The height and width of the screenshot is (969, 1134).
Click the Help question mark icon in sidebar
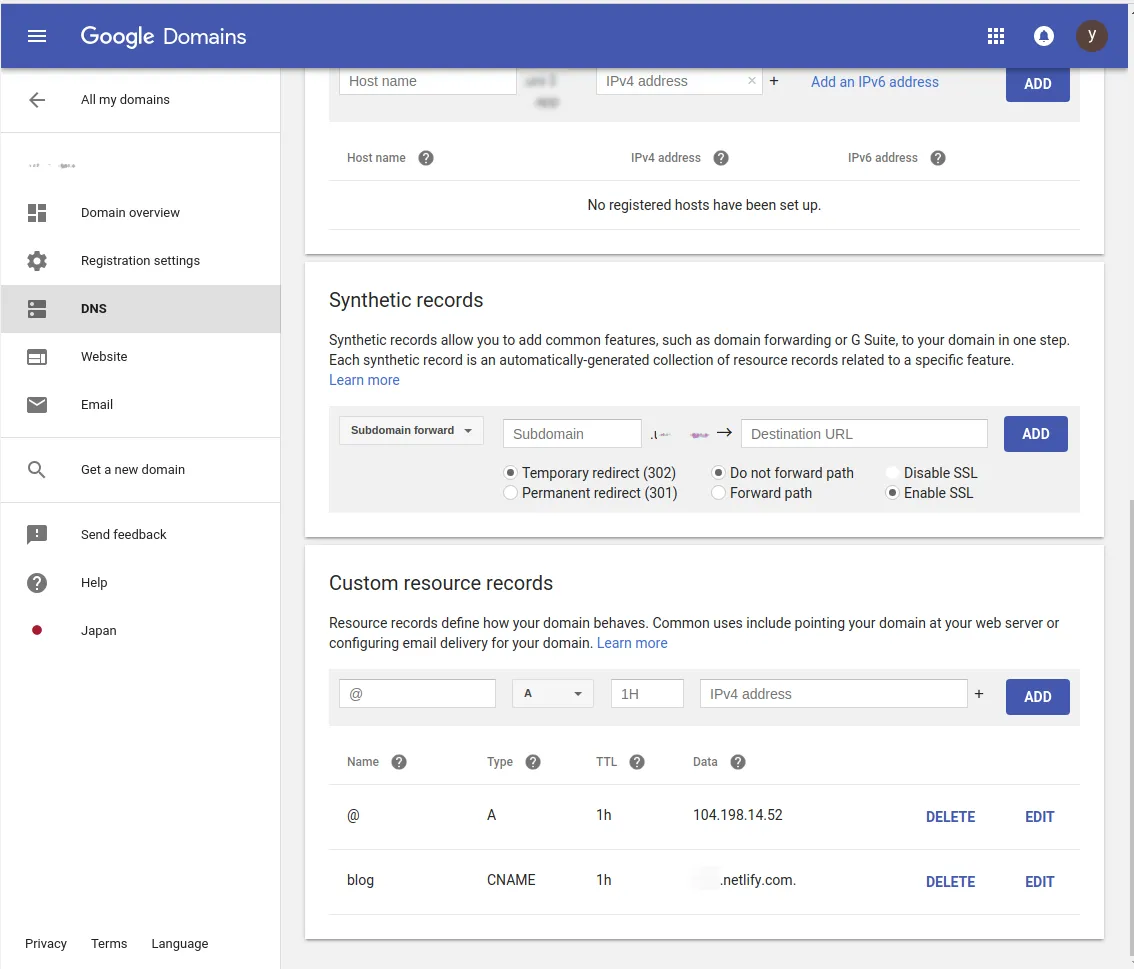tap(37, 583)
